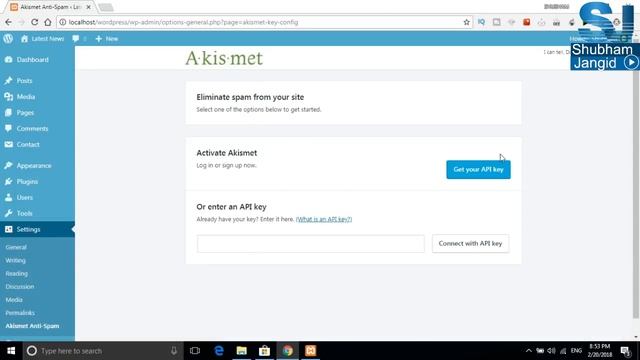This screenshot has height=360, width=640.
Task: Bookmark page with star icon
Action: (467, 22)
